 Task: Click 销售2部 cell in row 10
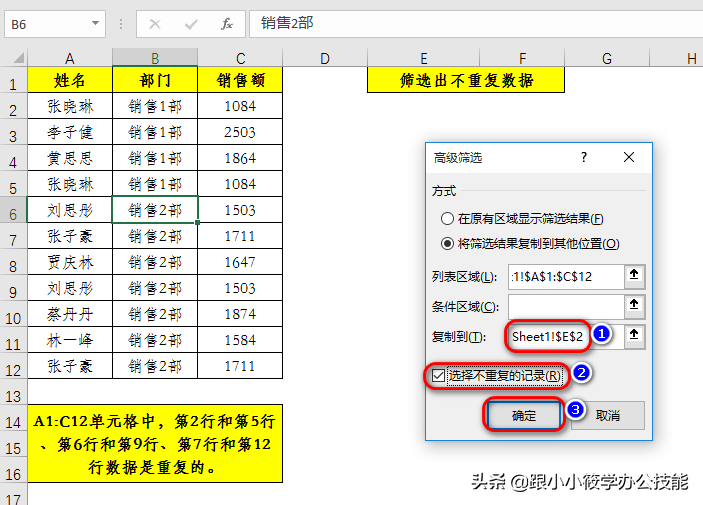pyautogui.click(x=155, y=314)
